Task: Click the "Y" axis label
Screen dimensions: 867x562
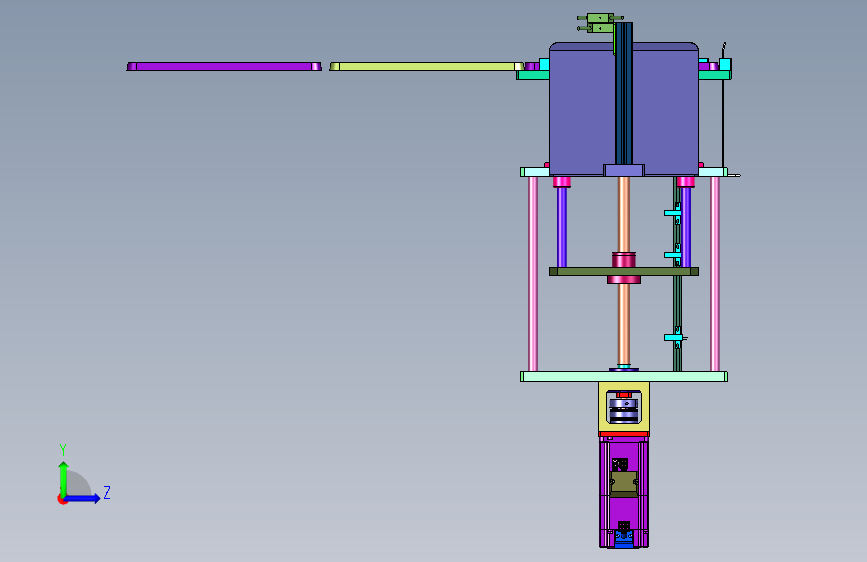Action: pyautogui.click(x=63, y=450)
